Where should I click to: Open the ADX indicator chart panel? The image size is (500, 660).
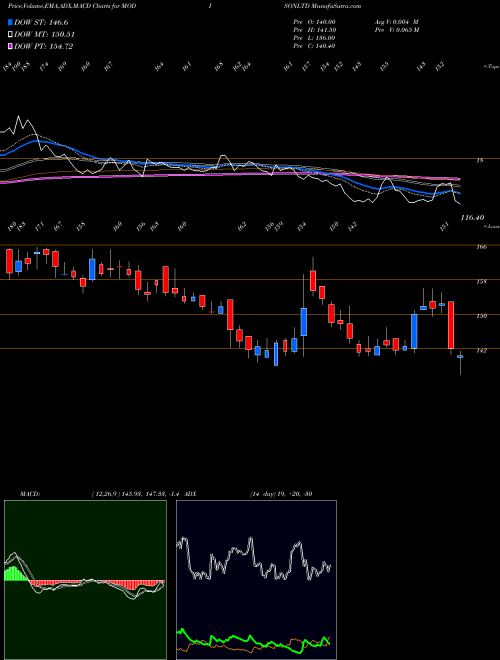256,580
